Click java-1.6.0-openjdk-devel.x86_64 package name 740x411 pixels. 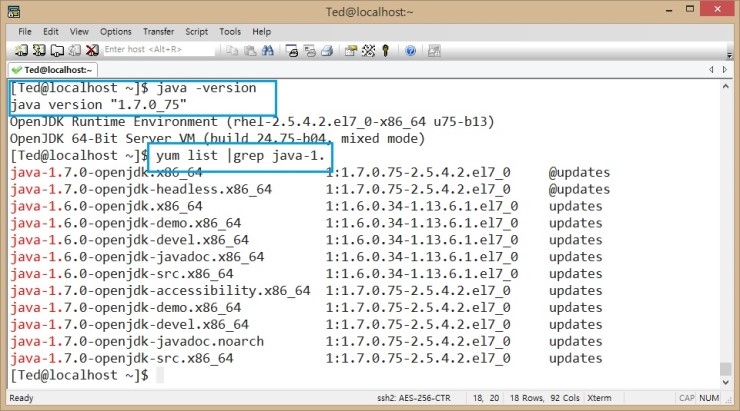[129, 240]
